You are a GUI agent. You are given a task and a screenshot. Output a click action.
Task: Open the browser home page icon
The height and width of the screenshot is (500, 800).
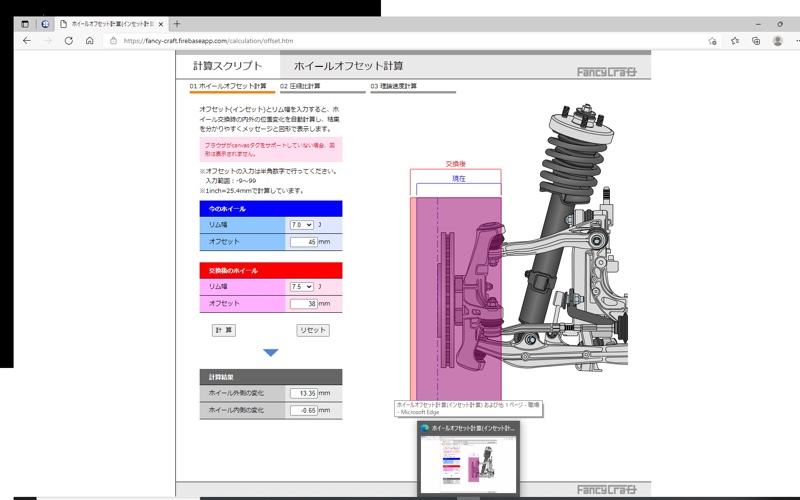89,41
